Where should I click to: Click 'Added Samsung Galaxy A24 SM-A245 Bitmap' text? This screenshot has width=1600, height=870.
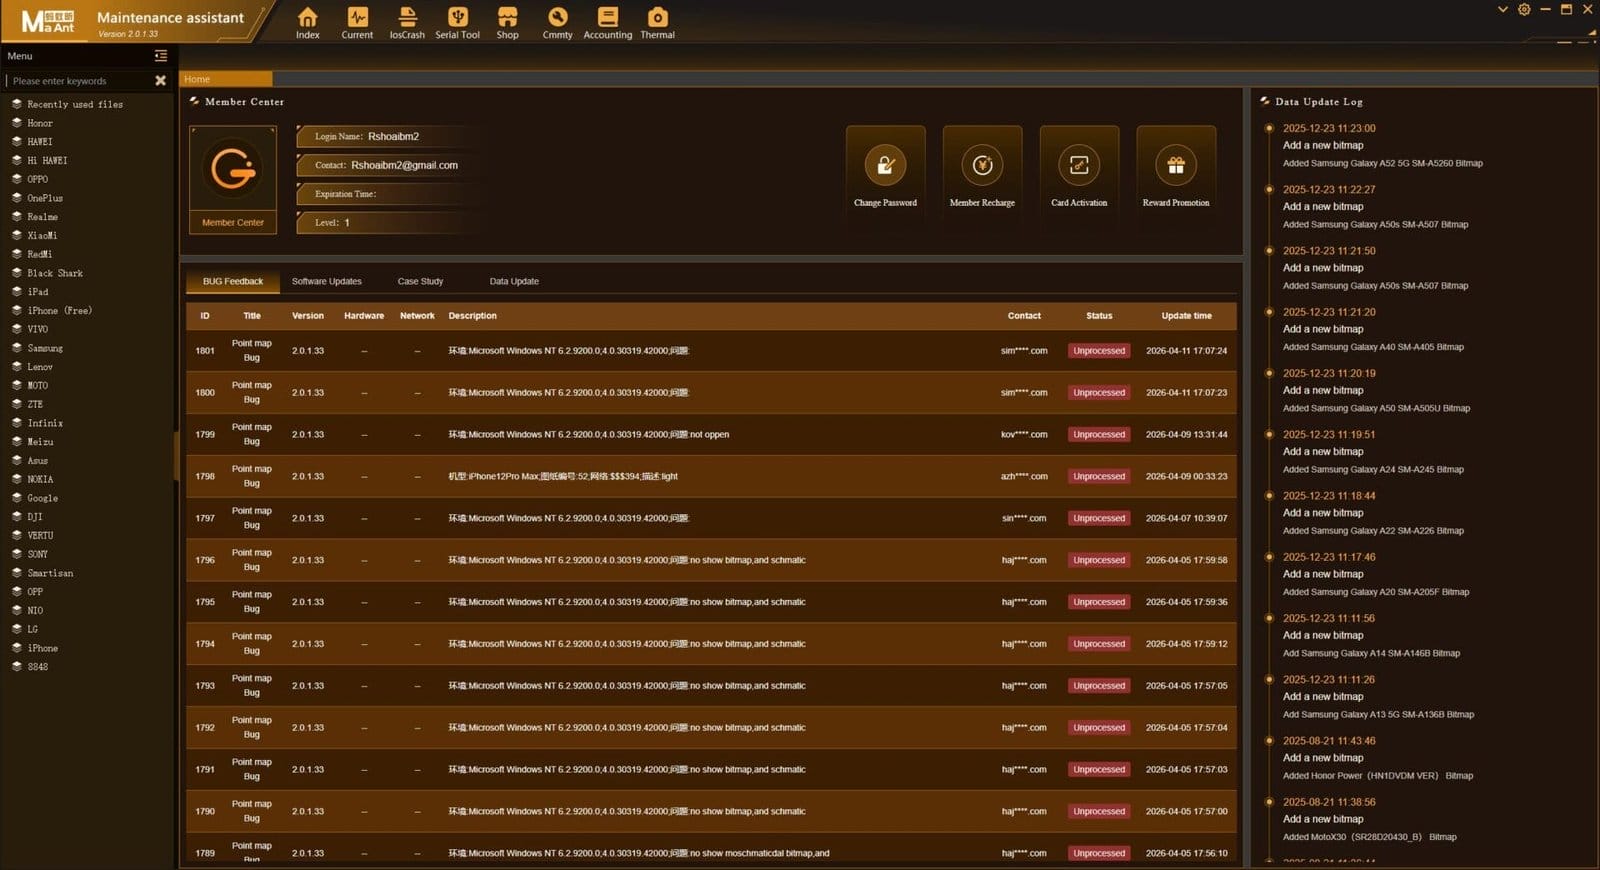tap(1373, 470)
